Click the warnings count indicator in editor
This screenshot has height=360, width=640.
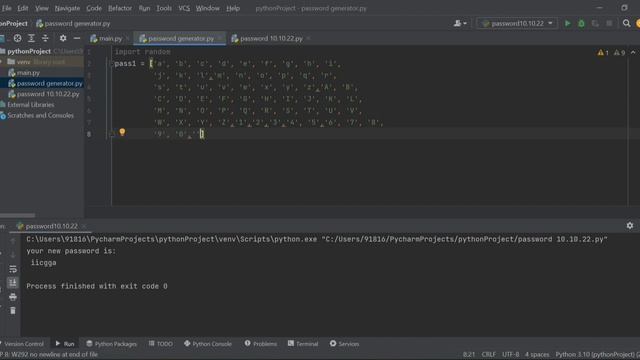pos(603,53)
